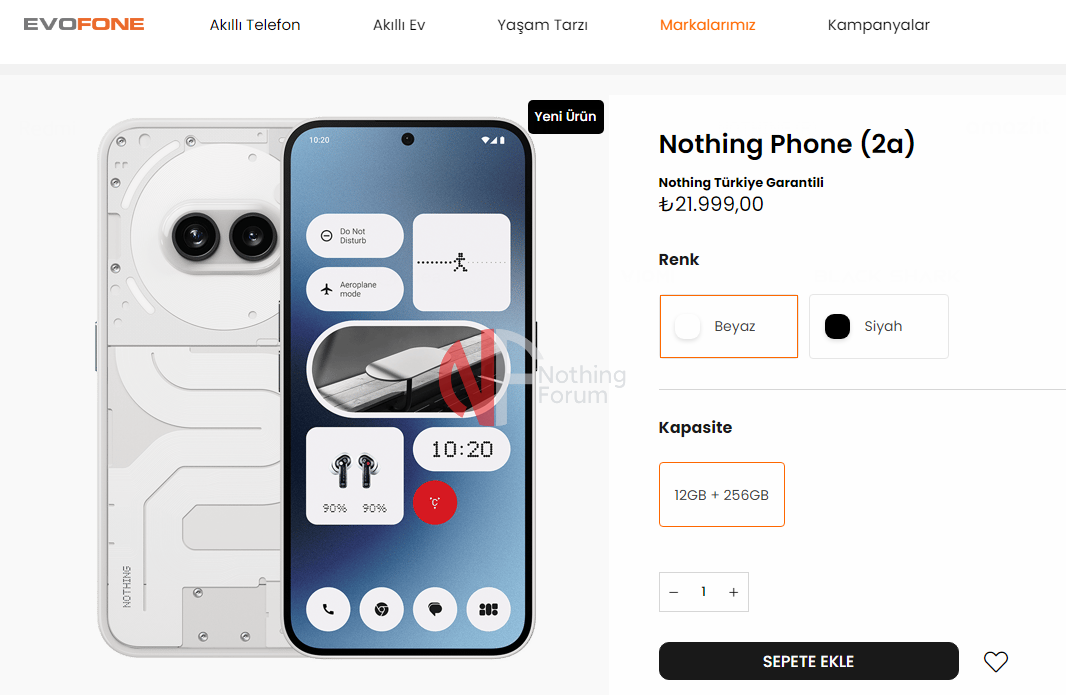This screenshot has height=695, width=1066.
Task: Open the Markalarımız menu
Action: (x=708, y=25)
